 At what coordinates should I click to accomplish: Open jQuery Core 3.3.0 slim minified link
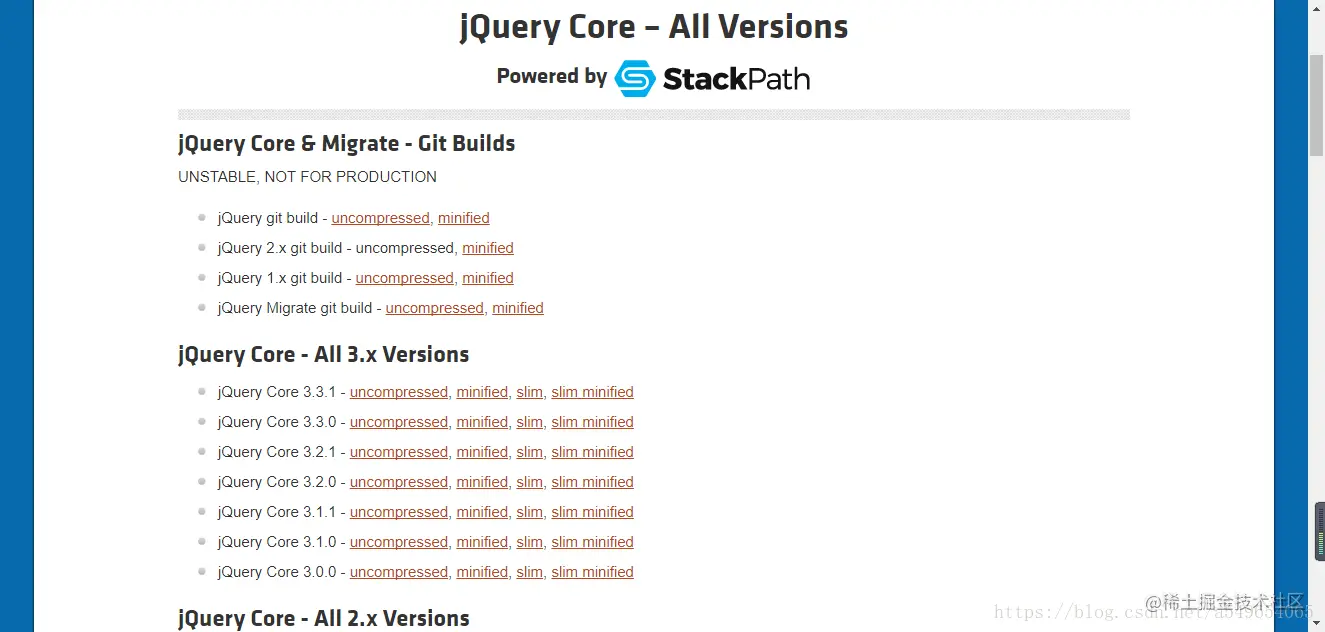point(592,422)
